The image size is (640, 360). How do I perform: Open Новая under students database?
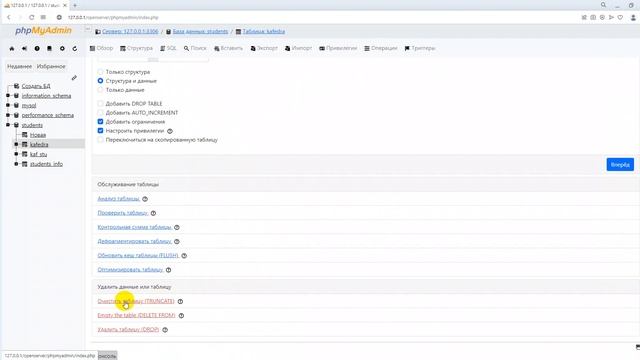tap(38, 135)
